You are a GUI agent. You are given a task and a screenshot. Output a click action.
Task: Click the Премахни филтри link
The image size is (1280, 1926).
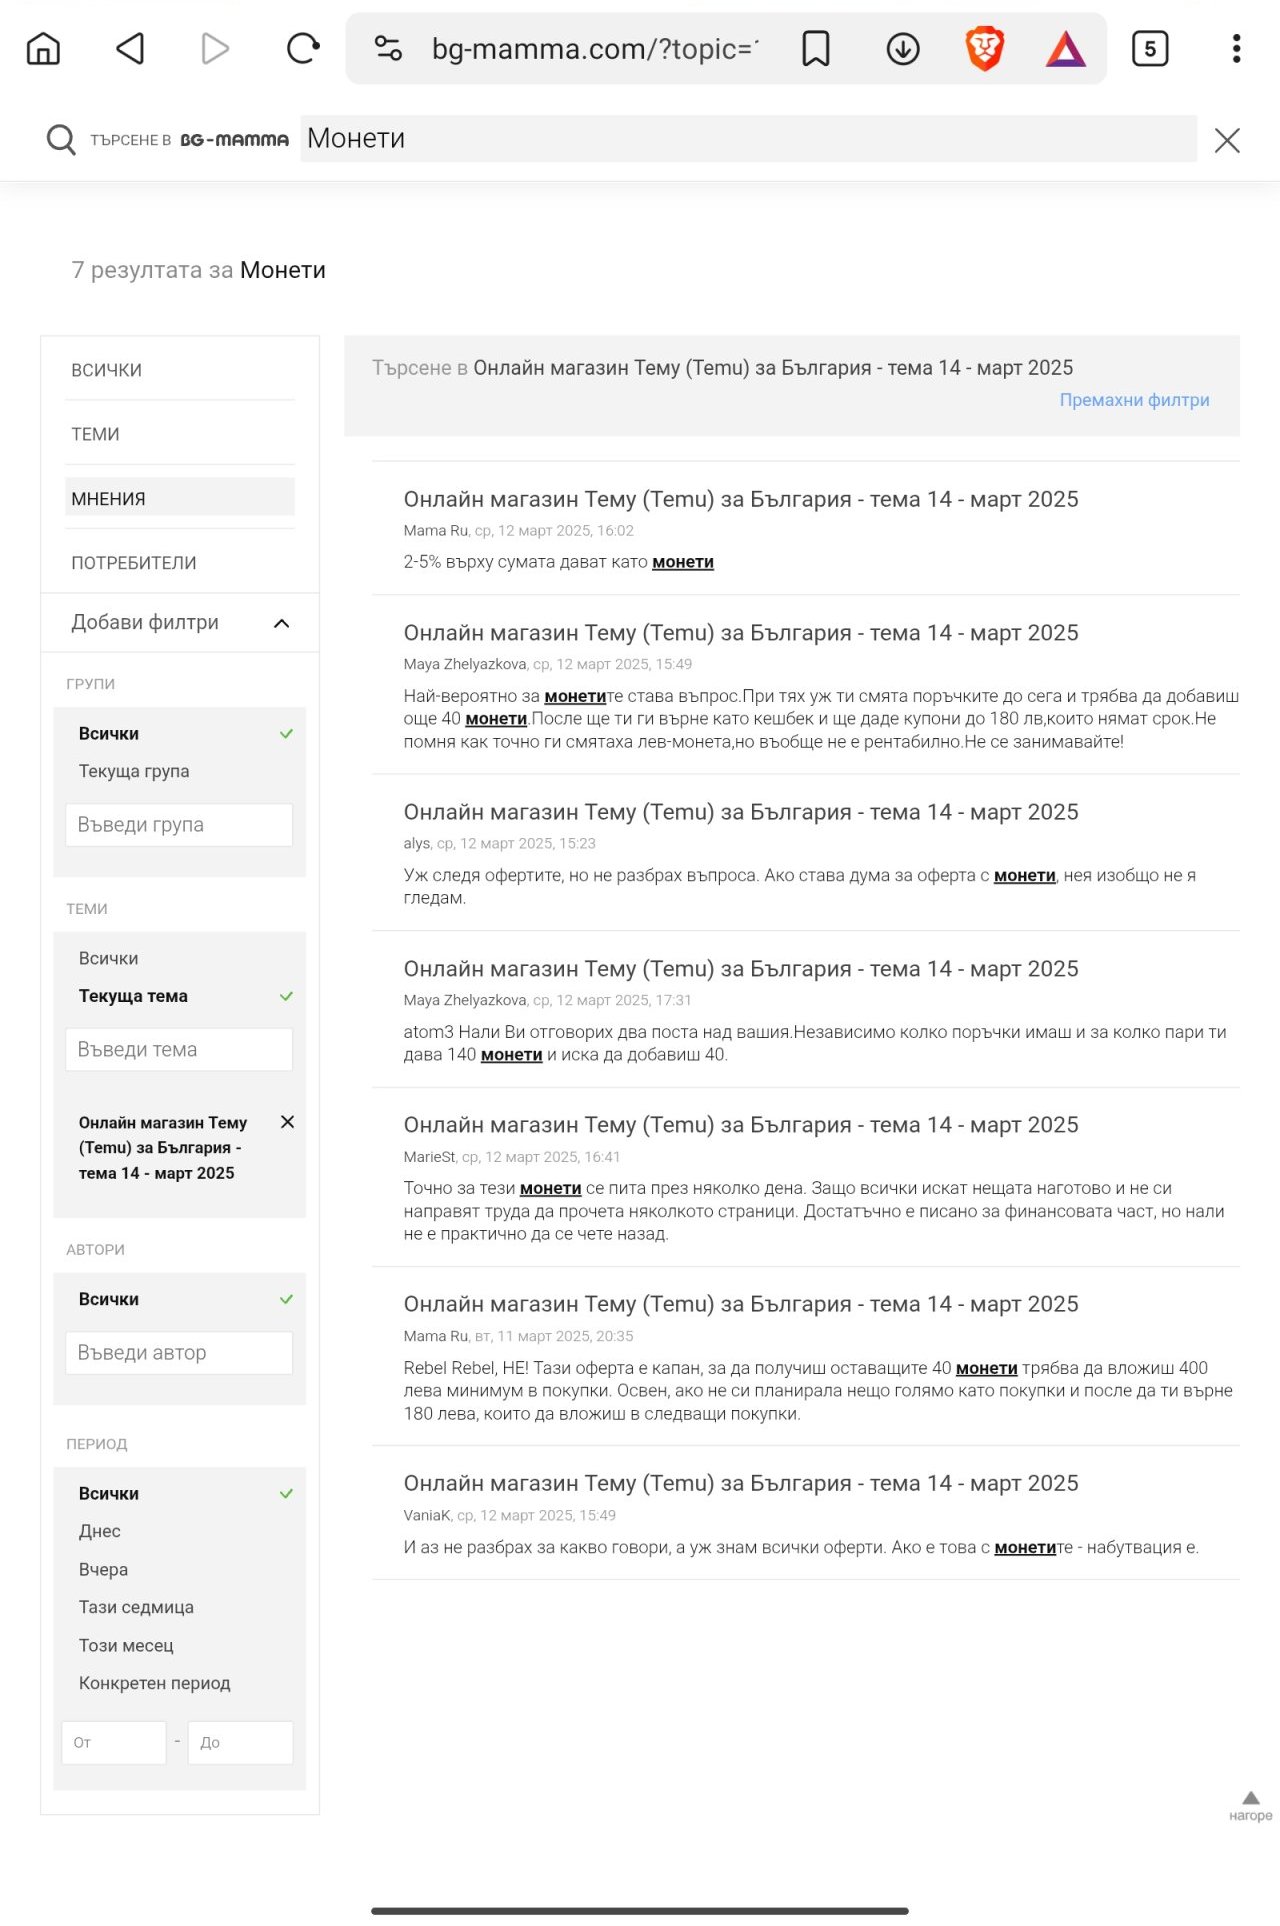(1134, 400)
